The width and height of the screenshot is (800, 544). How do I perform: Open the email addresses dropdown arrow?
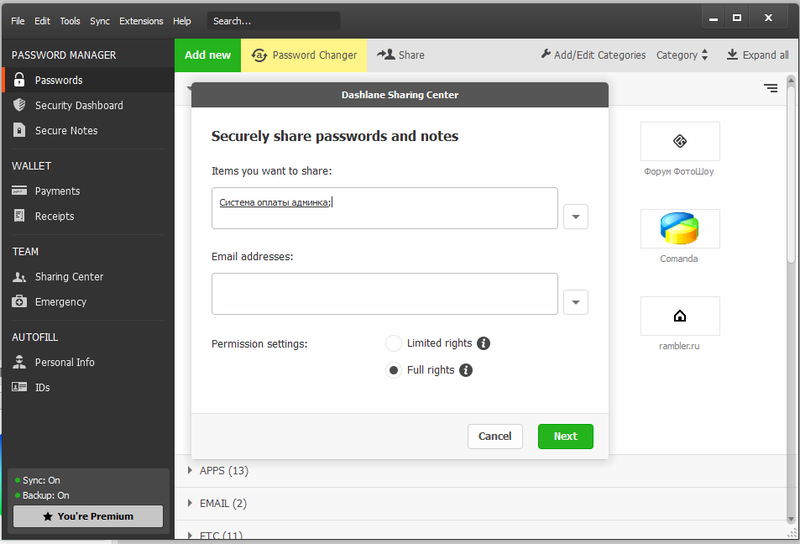point(576,302)
